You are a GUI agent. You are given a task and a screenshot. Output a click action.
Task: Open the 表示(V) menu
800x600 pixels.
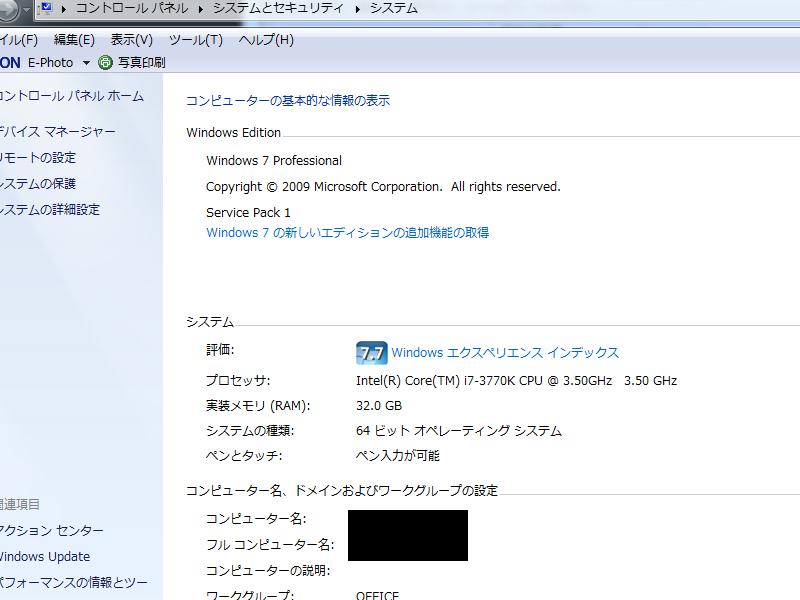[x=132, y=40]
